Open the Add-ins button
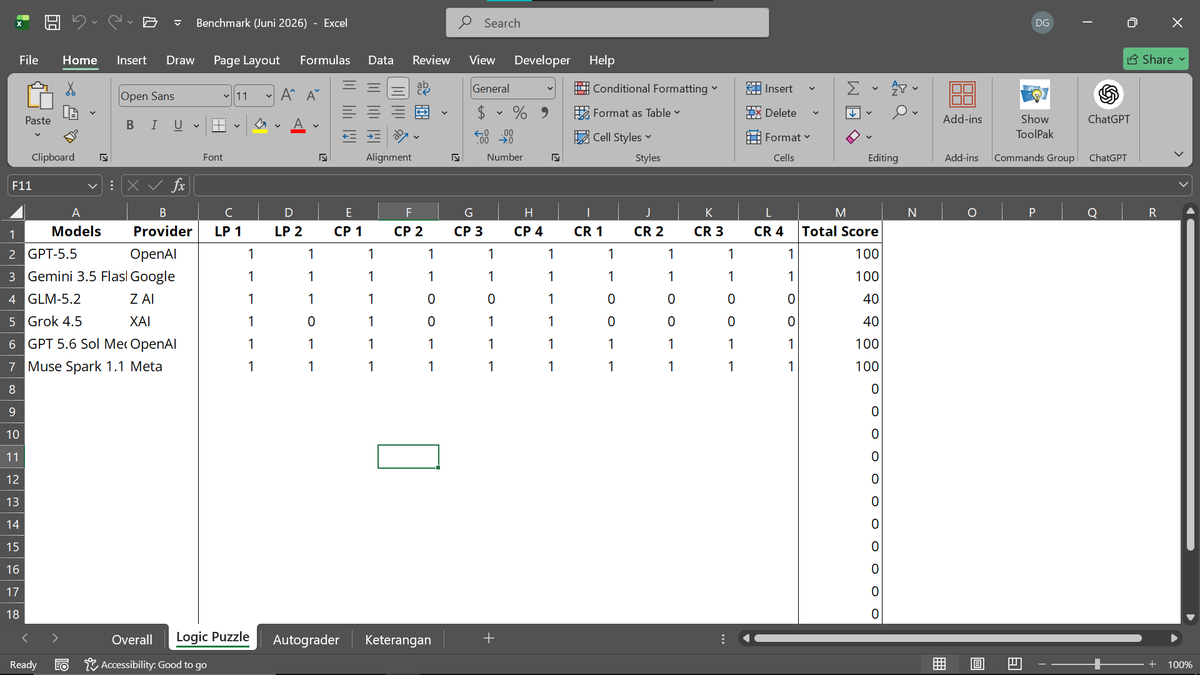This screenshot has width=1200, height=675. click(x=962, y=104)
